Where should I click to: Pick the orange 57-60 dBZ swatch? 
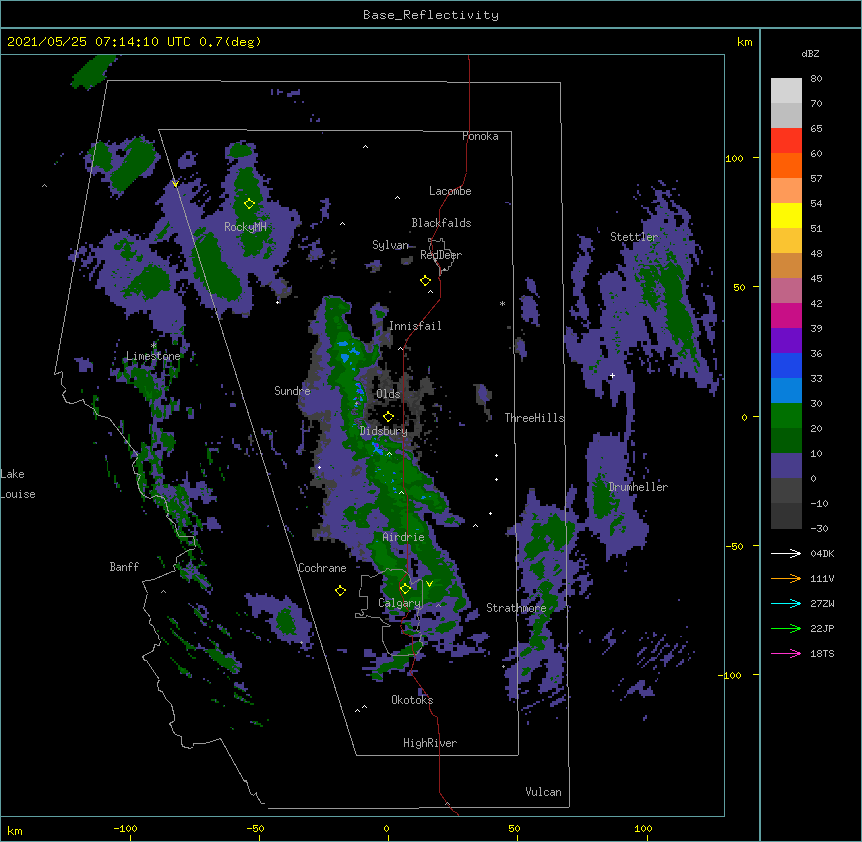click(x=786, y=165)
